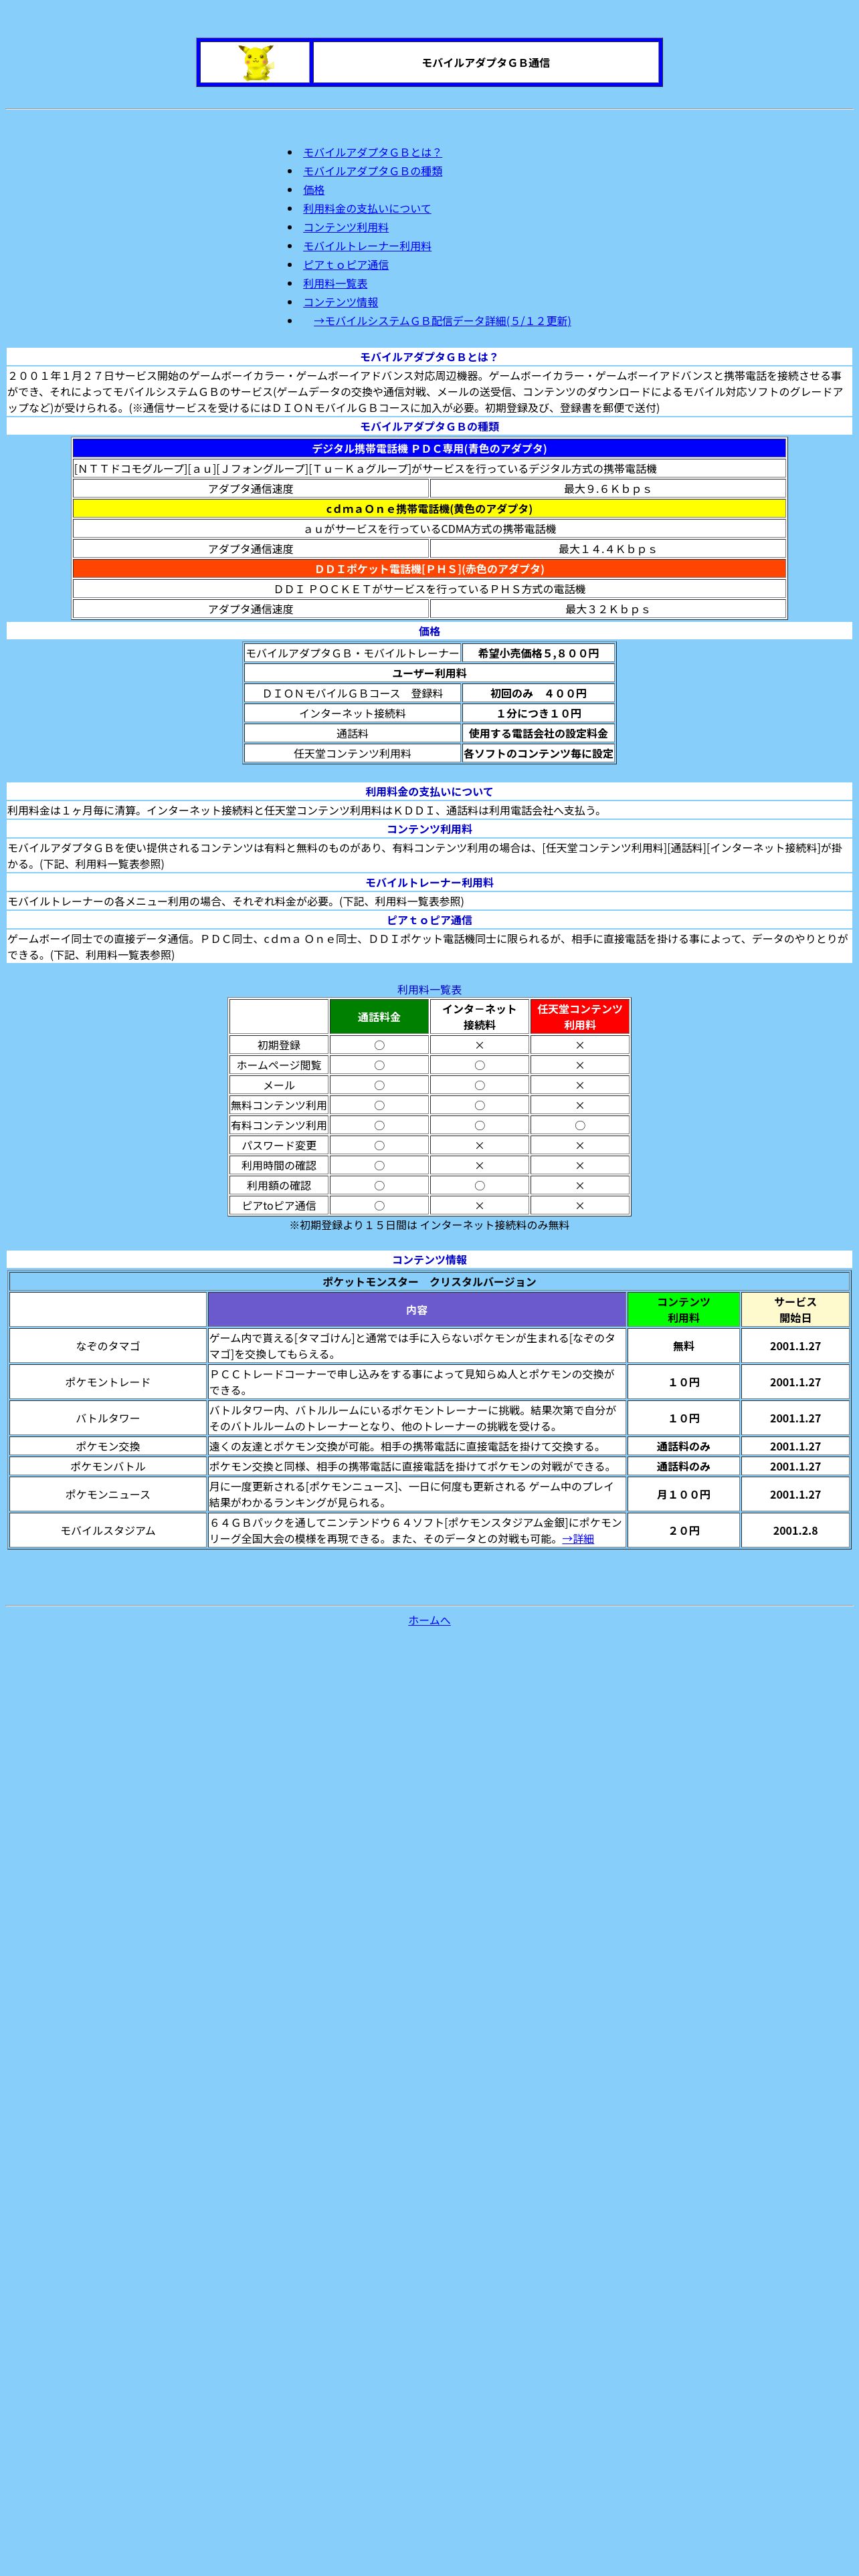Click the インターネット接続料 column header in fee table
859x2576 pixels.
[x=479, y=1017]
